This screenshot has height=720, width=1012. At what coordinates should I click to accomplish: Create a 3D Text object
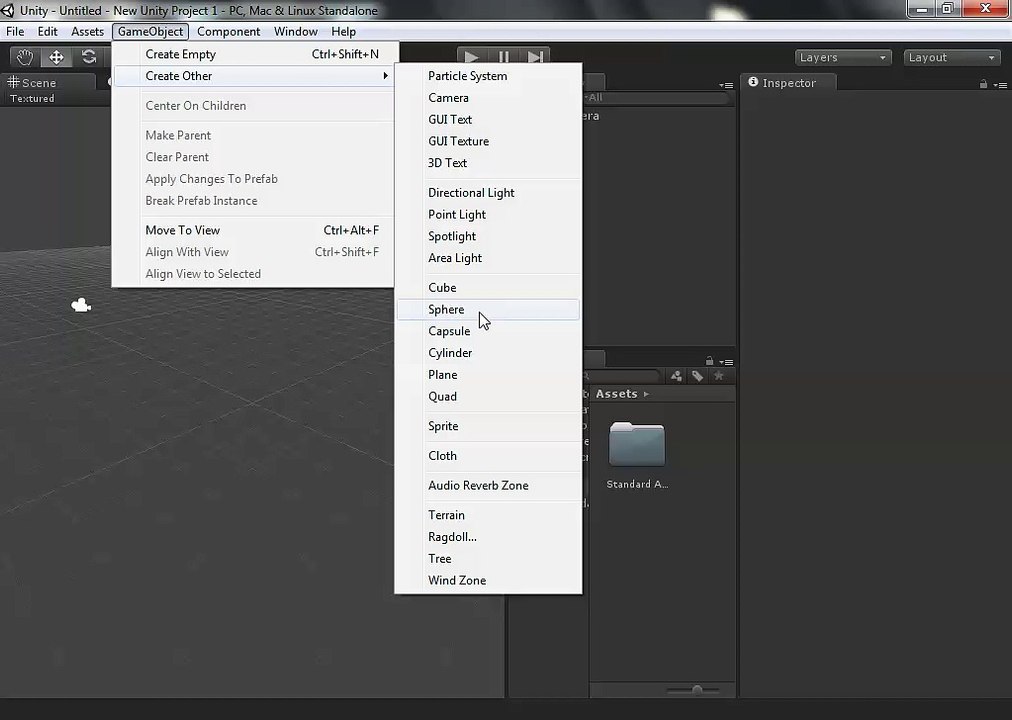[488, 163]
